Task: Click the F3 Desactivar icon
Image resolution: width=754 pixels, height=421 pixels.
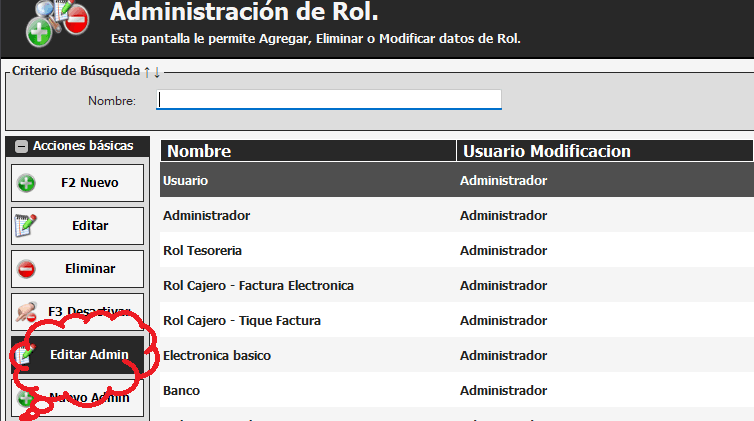Action: click(x=27, y=312)
